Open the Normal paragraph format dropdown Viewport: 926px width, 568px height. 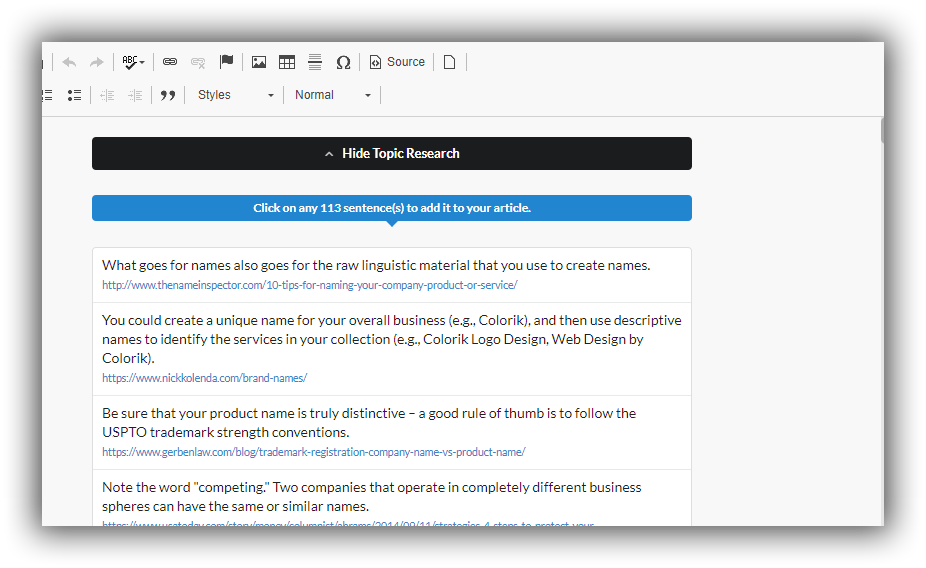pyautogui.click(x=332, y=95)
